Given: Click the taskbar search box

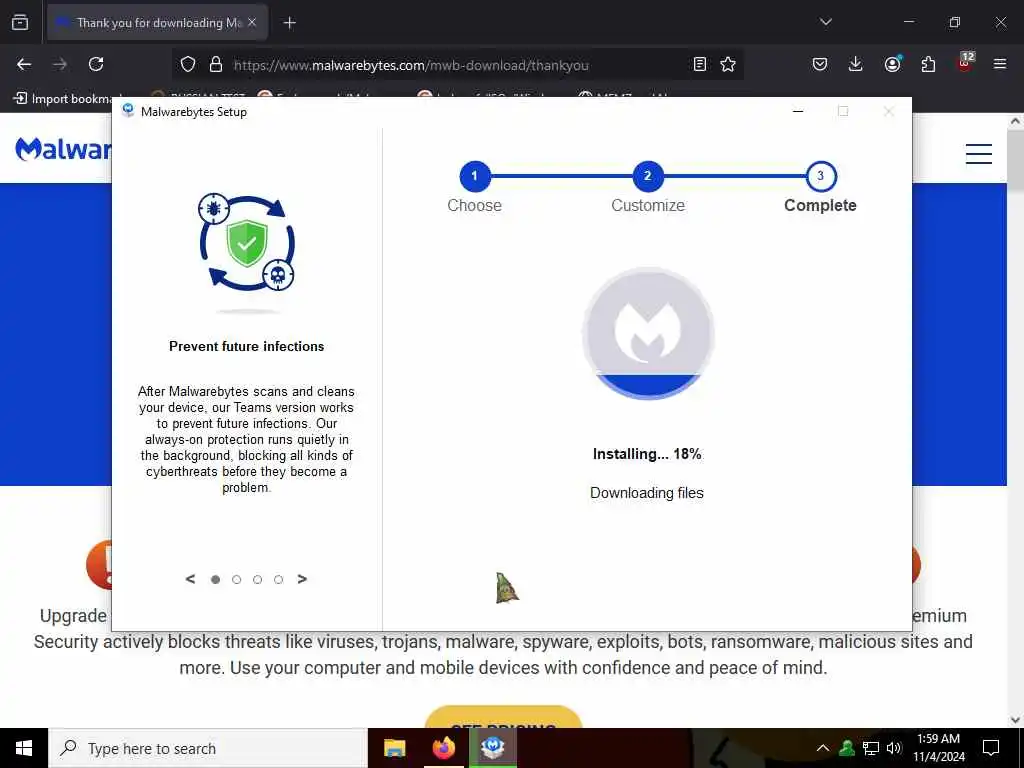Looking at the screenshot, I should (208, 748).
